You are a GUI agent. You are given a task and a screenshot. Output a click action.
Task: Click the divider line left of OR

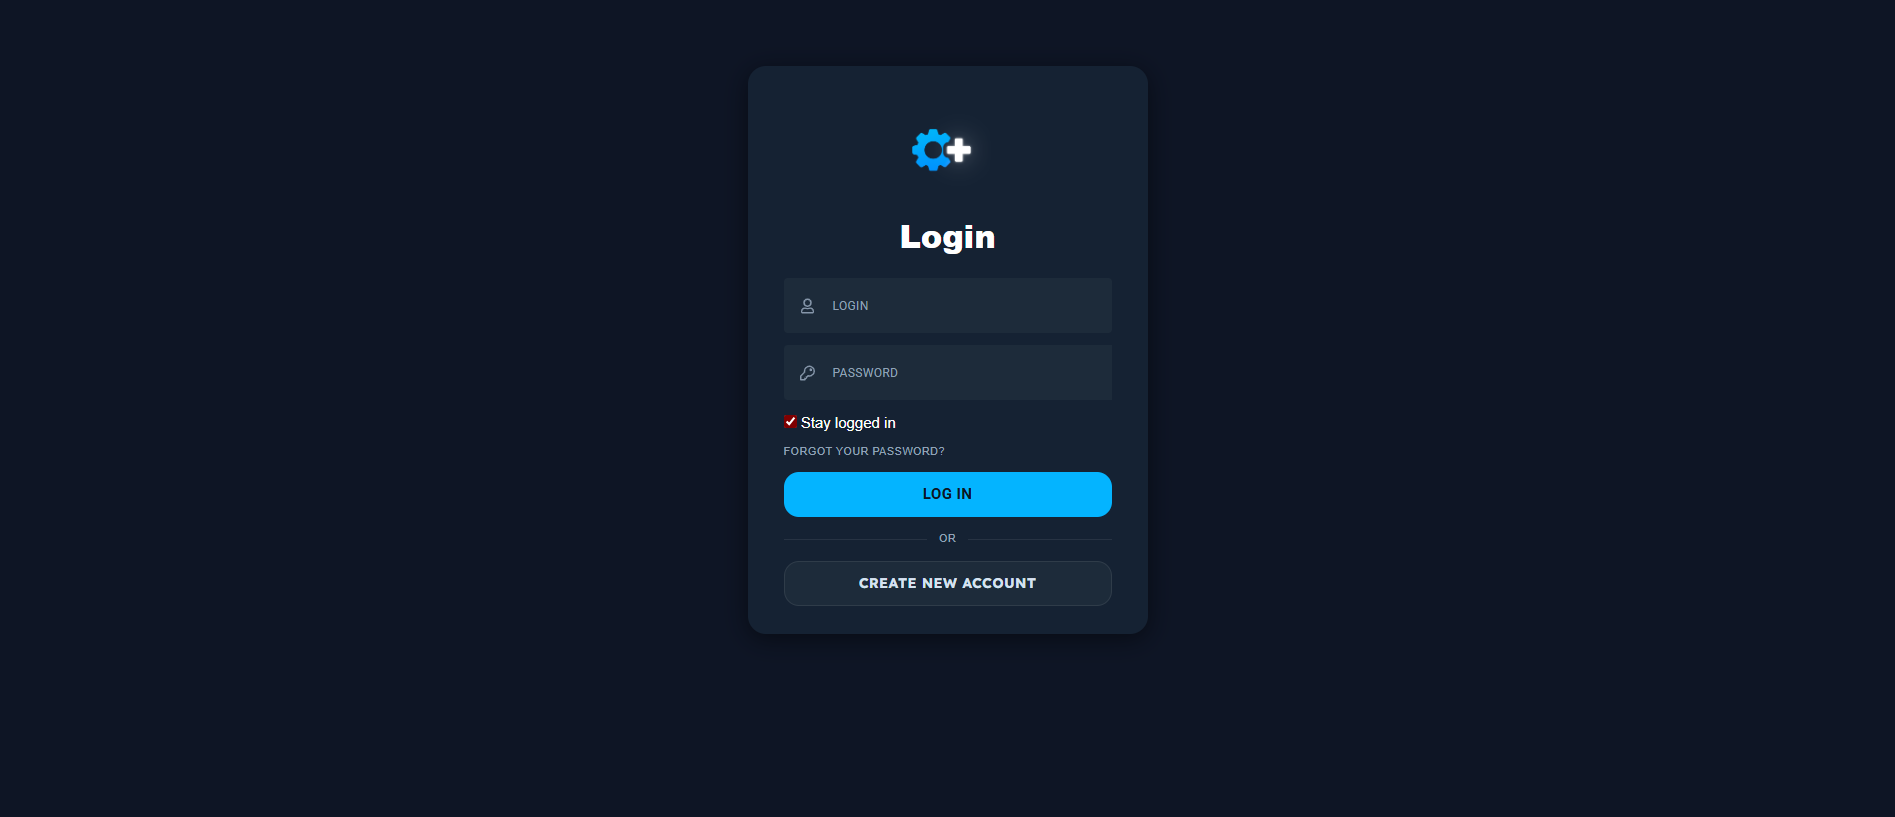(855, 539)
